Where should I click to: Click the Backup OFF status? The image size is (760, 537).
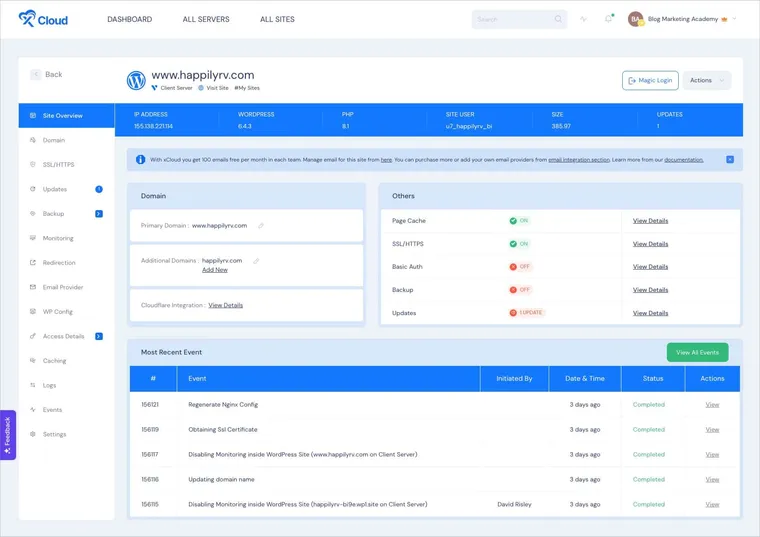[x=520, y=290]
